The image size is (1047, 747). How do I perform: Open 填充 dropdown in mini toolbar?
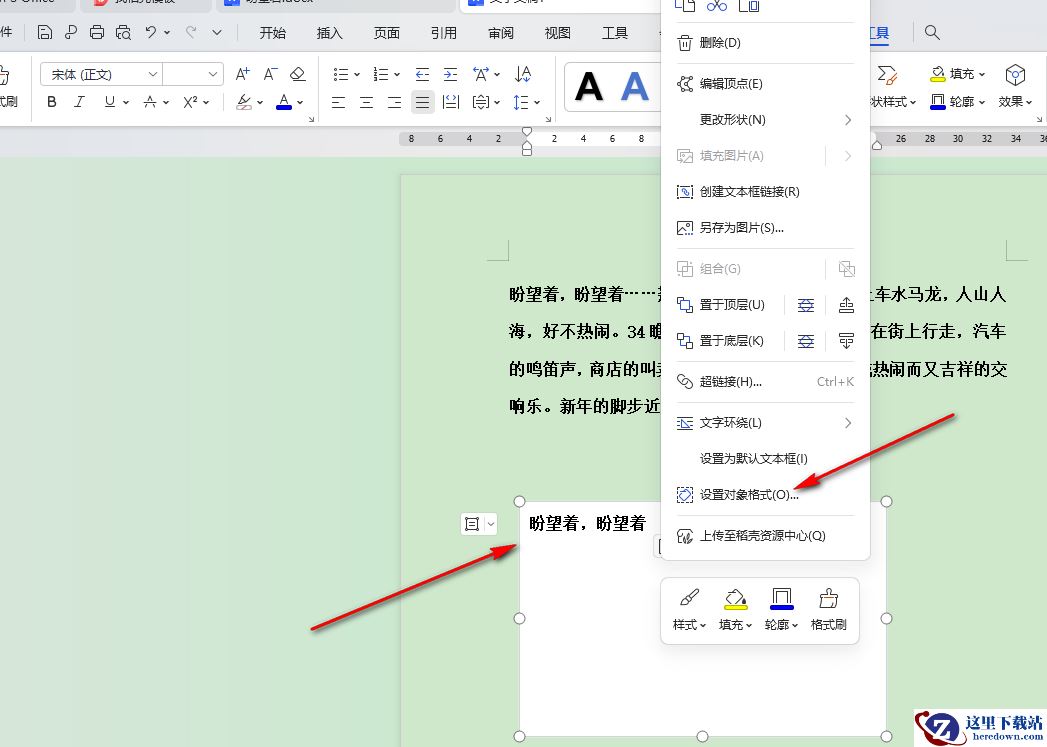point(735,610)
